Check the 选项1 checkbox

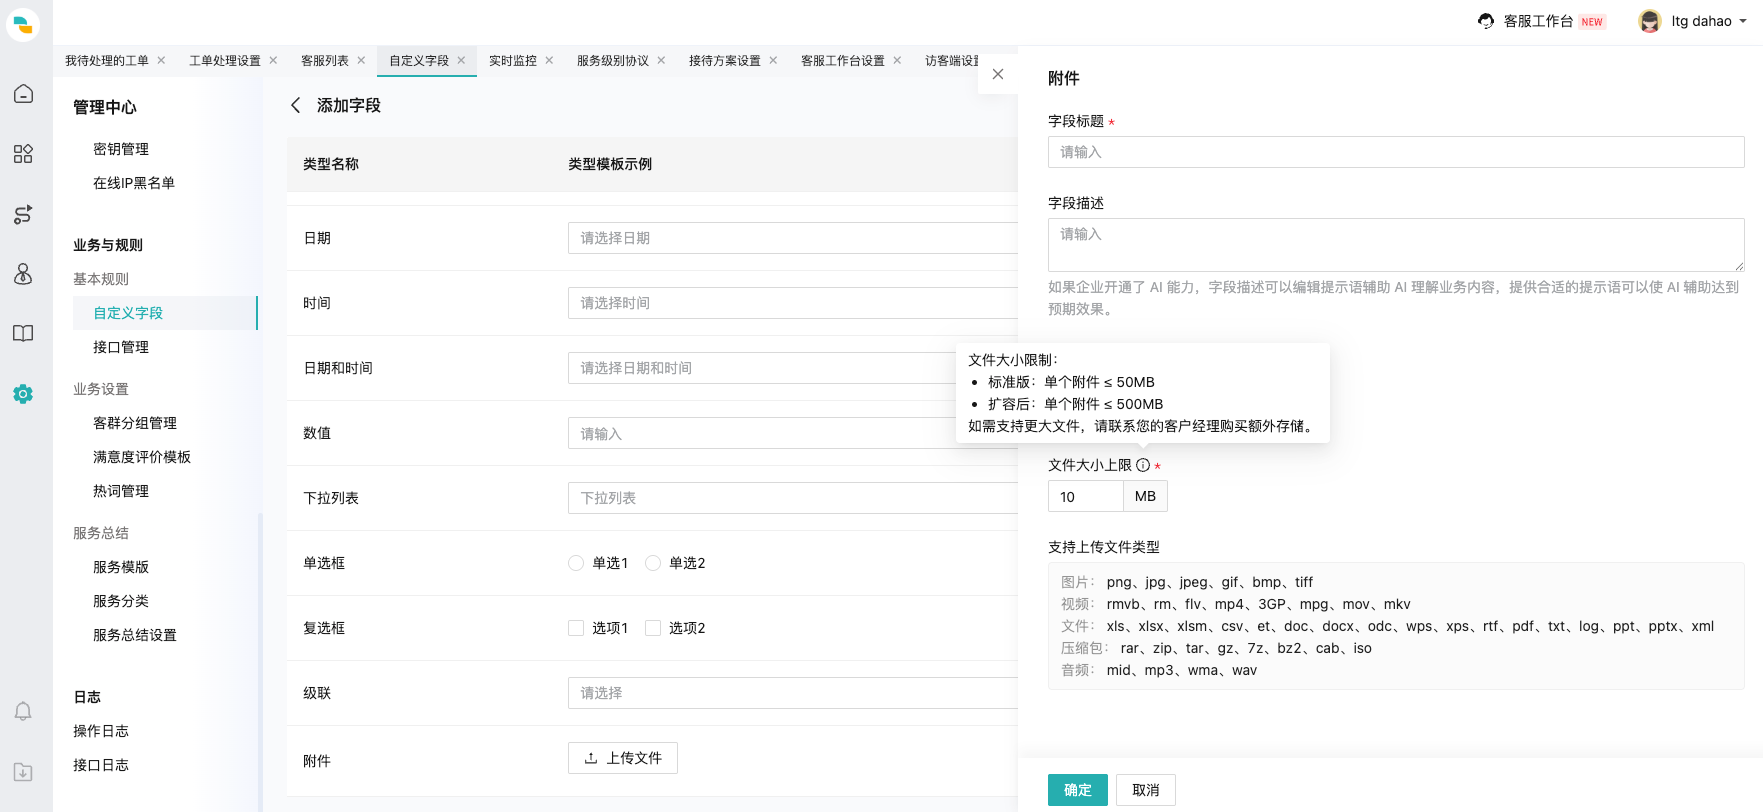click(x=576, y=628)
